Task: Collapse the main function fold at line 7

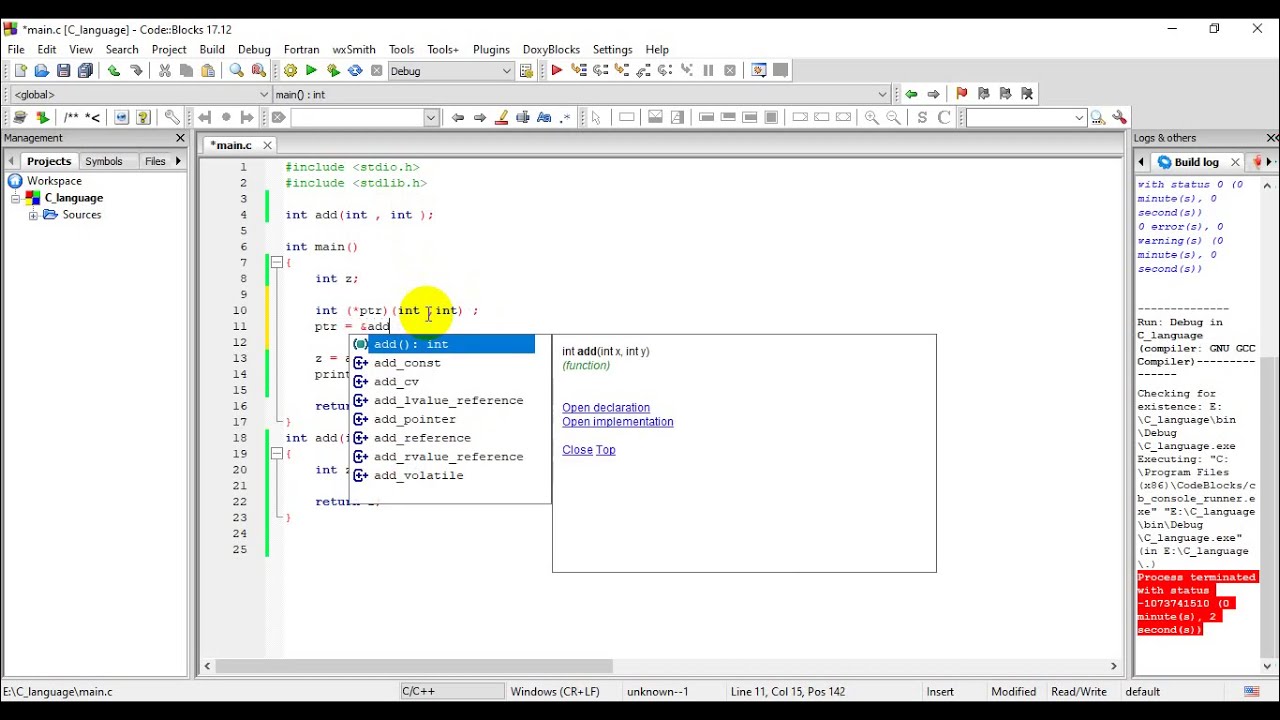Action: pyautogui.click(x=276, y=262)
